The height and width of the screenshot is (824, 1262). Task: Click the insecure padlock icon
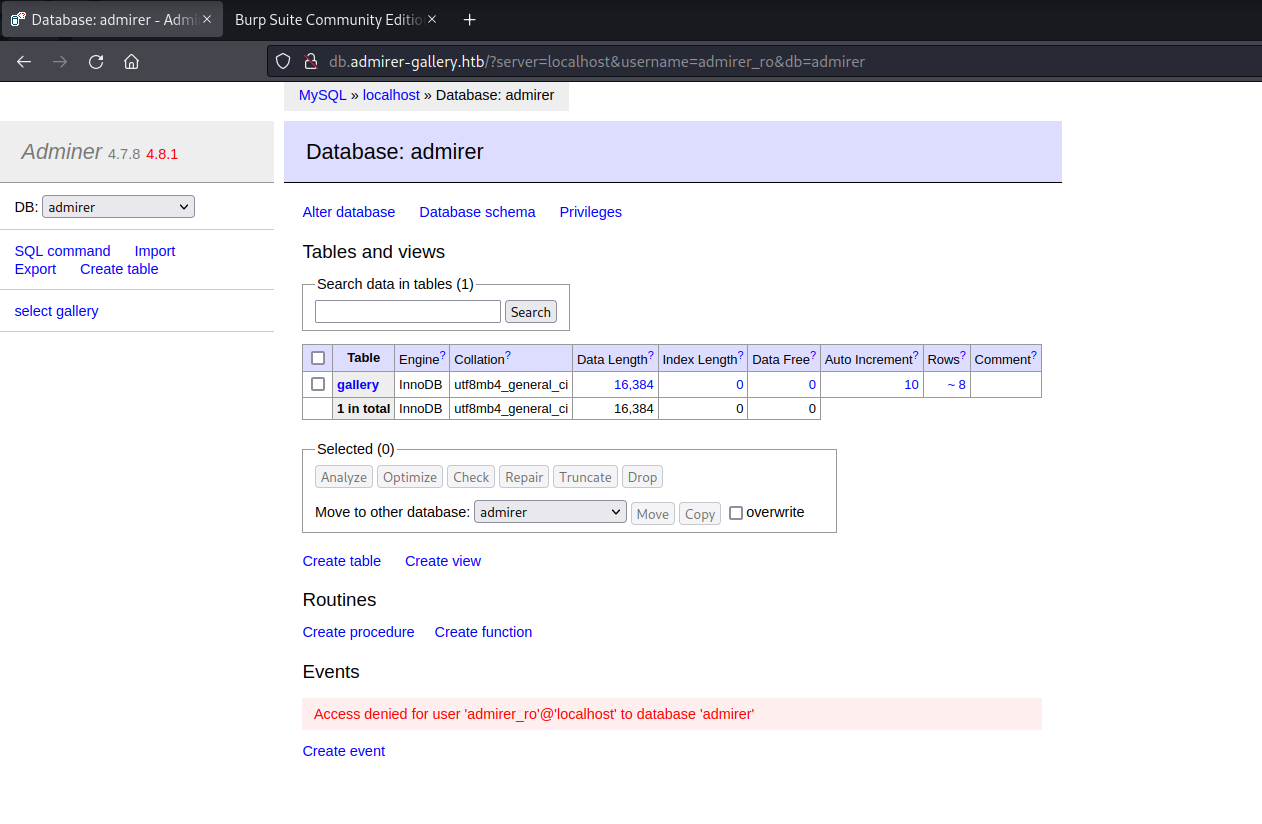point(310,61)
